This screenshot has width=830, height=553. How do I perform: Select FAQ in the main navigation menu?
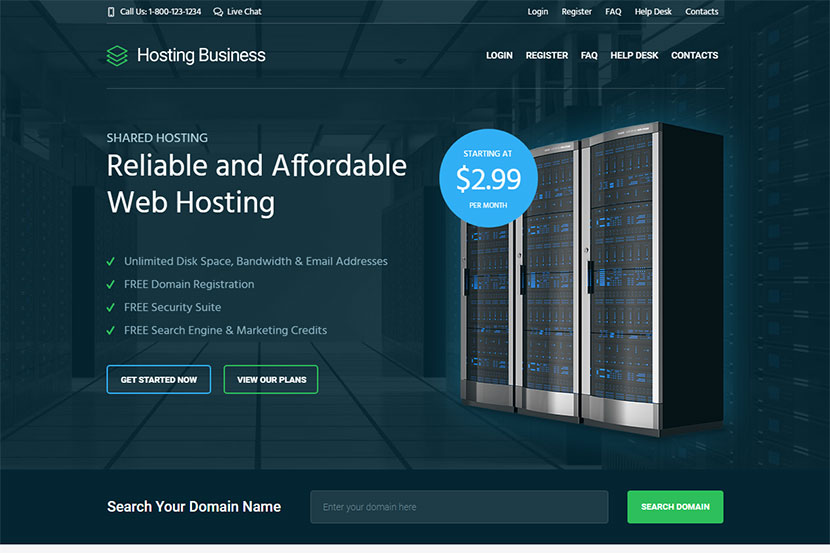(589, 56)
